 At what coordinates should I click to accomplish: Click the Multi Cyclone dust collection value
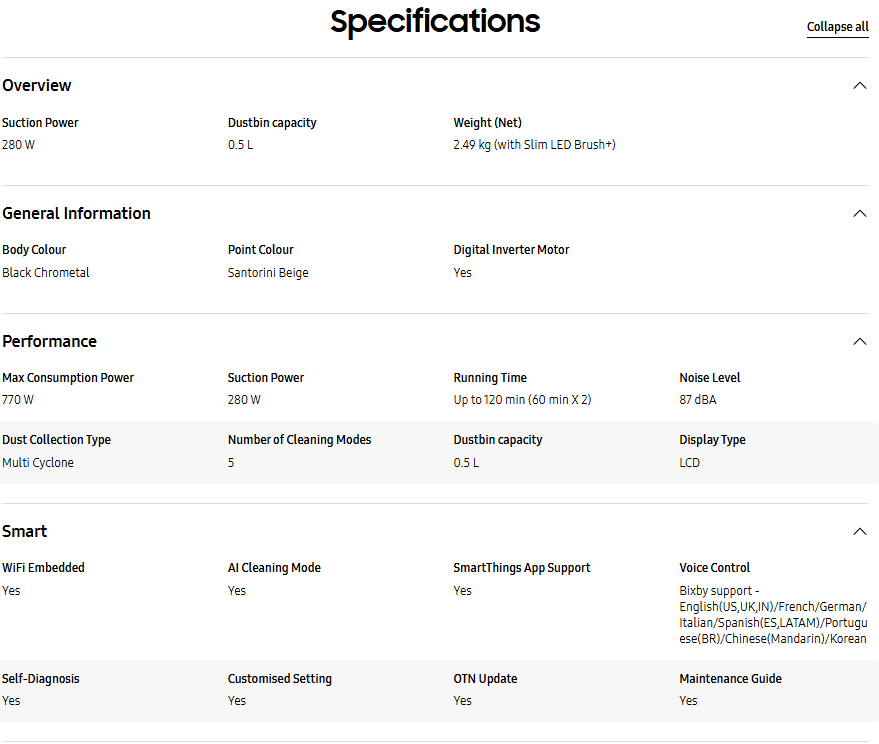pos(38,463)
